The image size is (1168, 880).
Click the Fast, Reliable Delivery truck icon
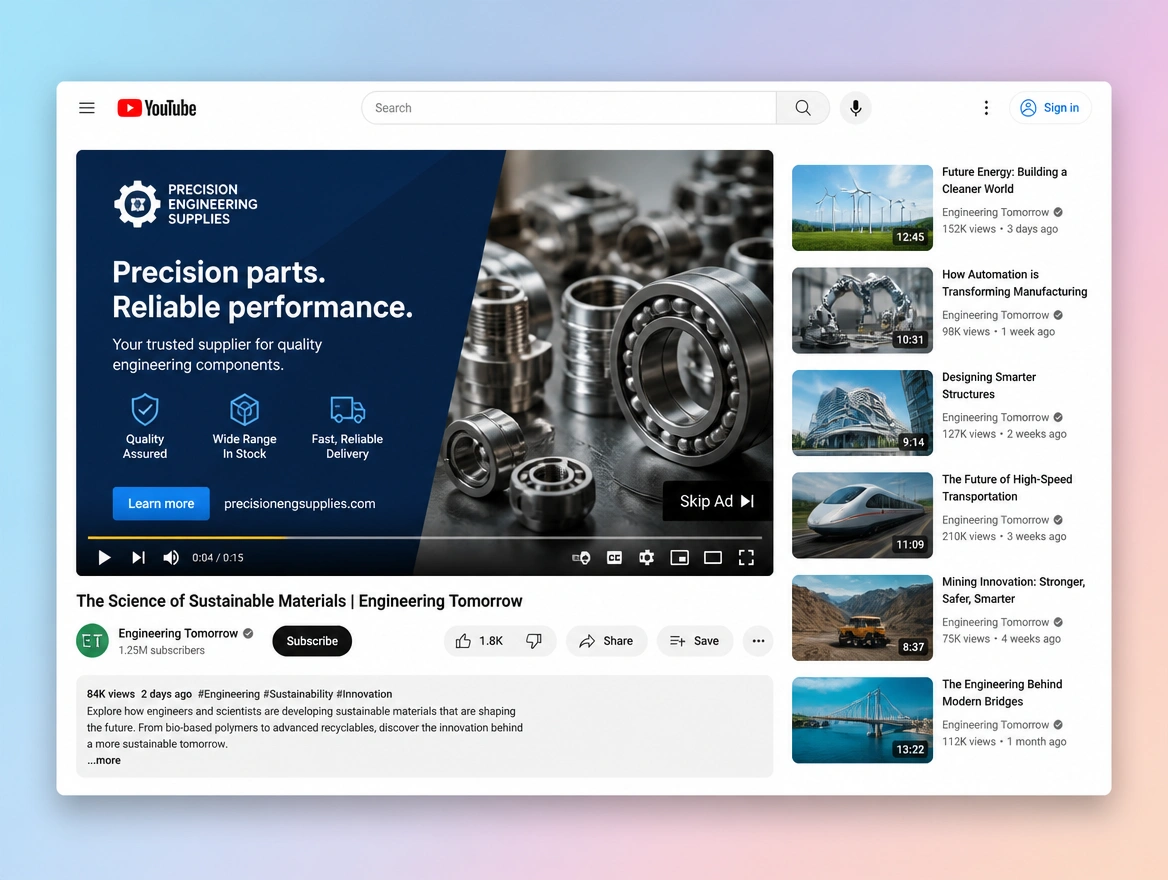click(347, 409)
